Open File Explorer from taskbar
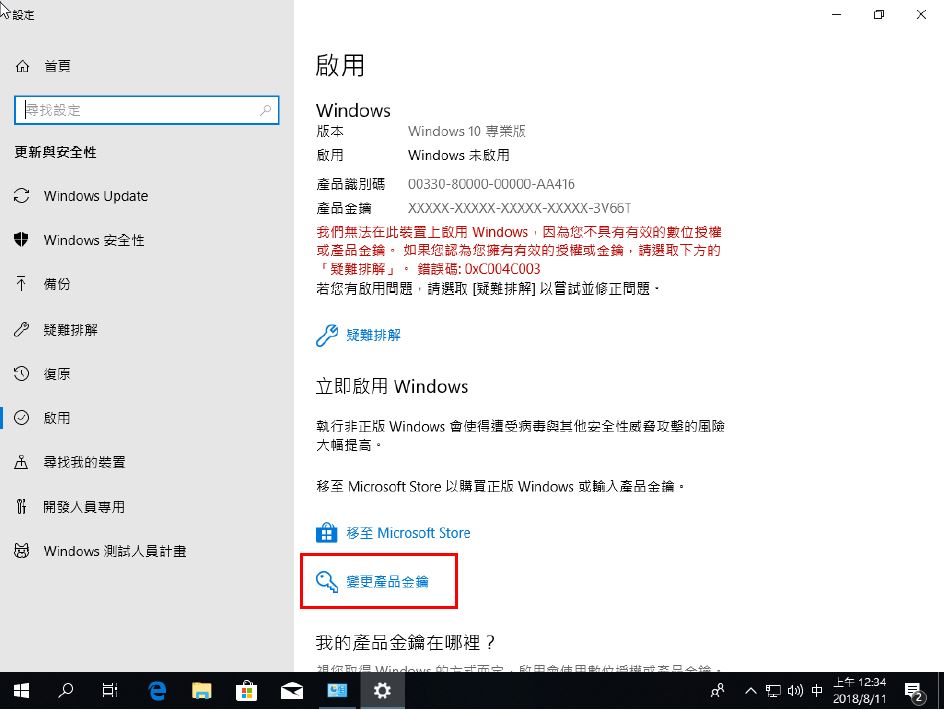Viewport: 945px width, 710px height. point(202,691)
